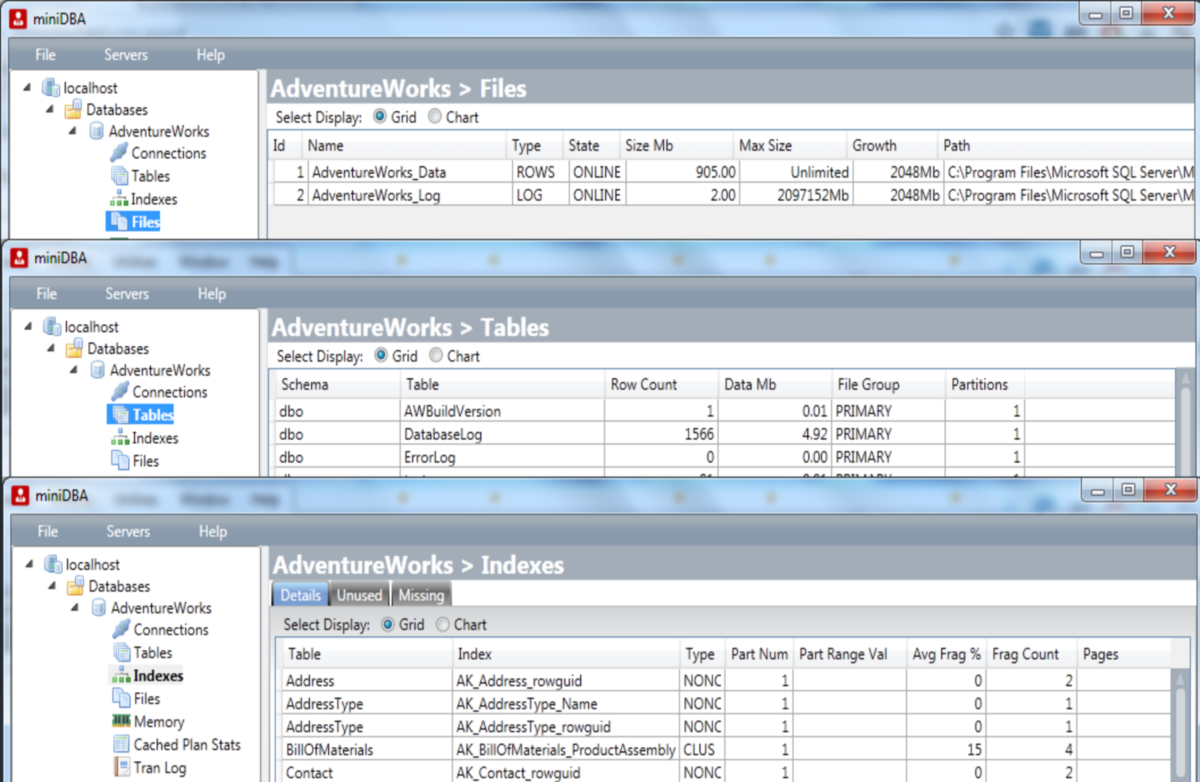Sort by File Group column header

click(x=887, y=384)
